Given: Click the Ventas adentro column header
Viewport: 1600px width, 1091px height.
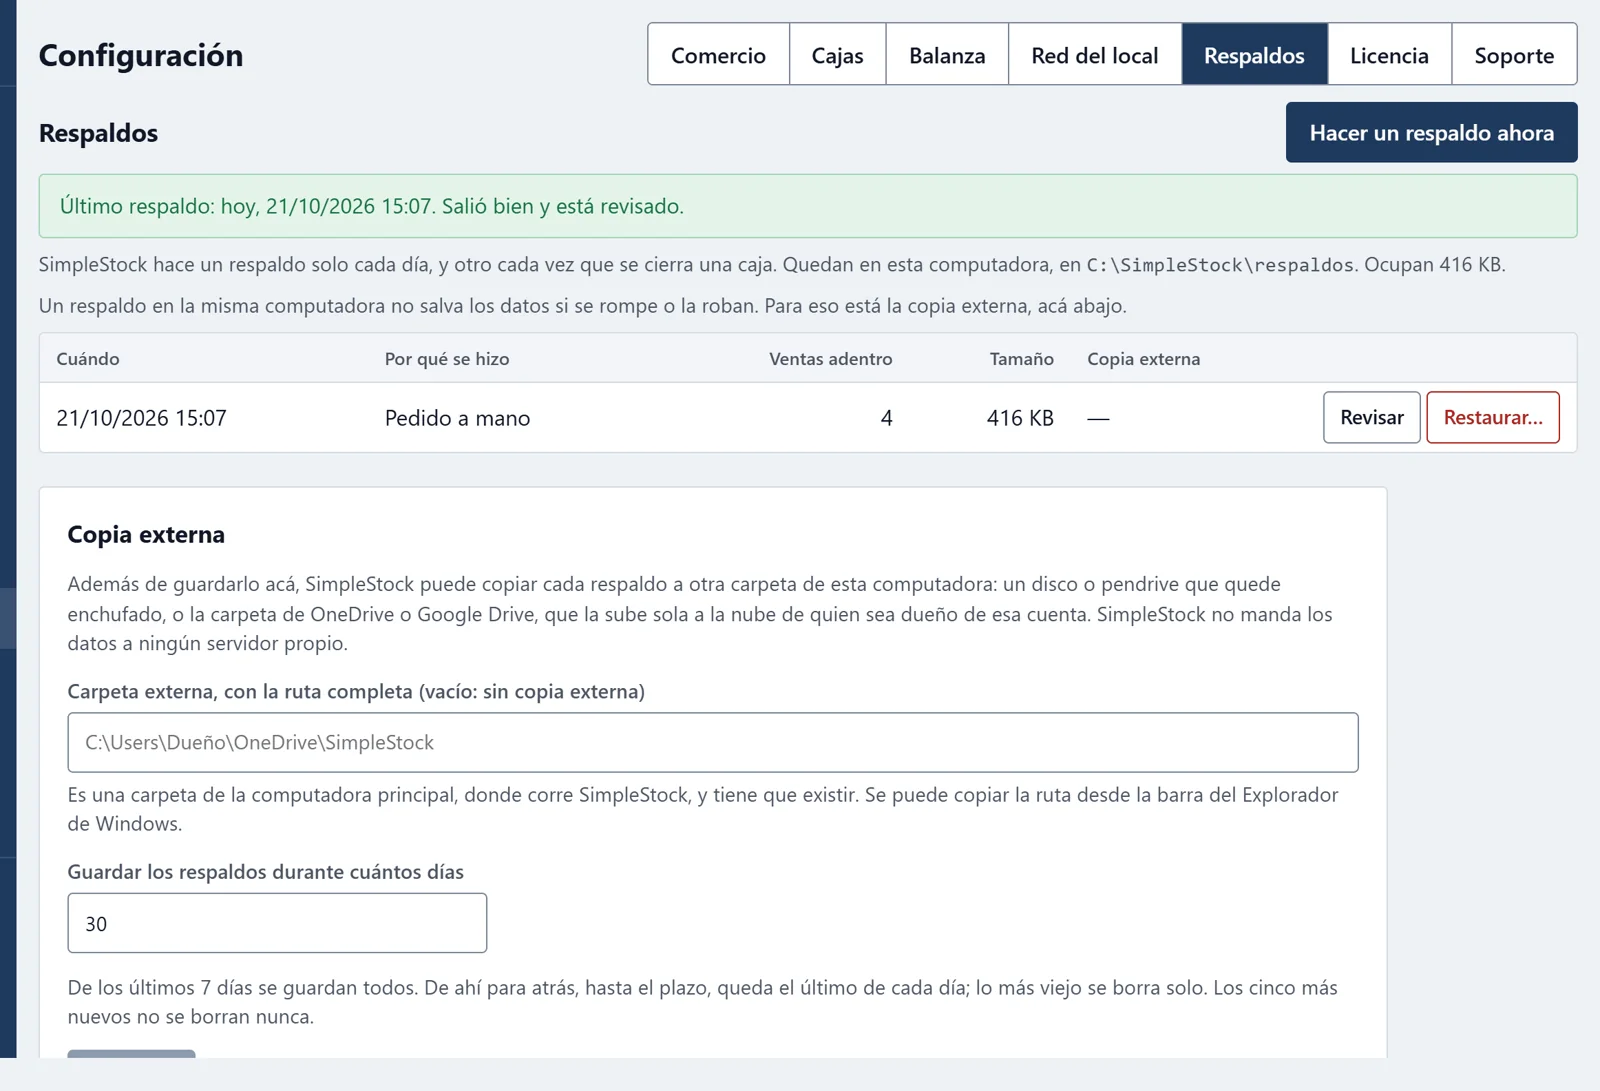Looking at the screenshot, I should coord(830,359).
